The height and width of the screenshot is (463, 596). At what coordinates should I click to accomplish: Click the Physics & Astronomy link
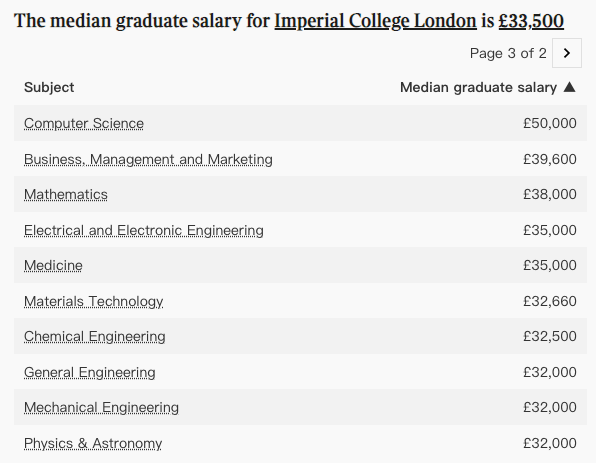pyautogui.click(x=93, y=443)
